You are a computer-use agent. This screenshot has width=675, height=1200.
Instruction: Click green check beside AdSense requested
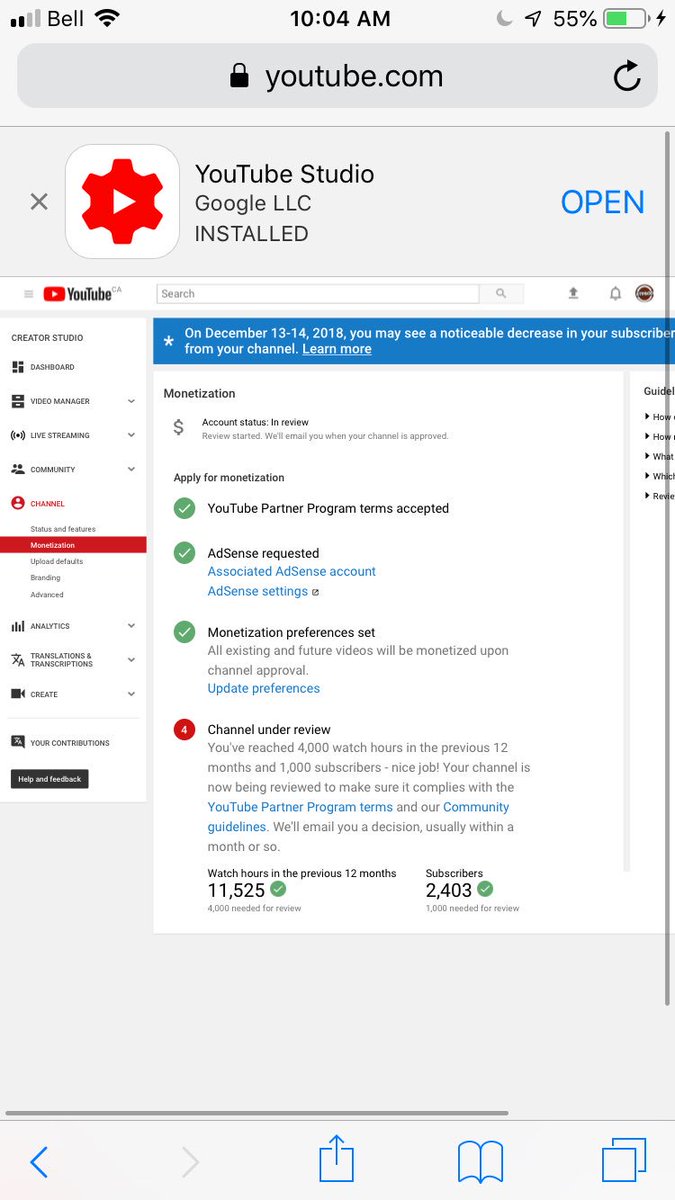pyautogui.click(x=184, y=553)
